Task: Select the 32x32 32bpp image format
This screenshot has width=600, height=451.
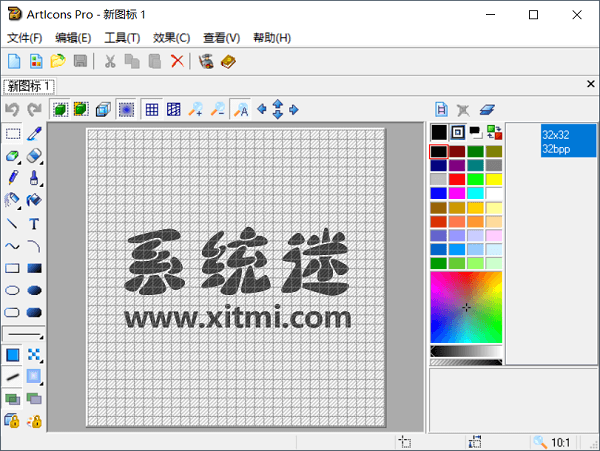Action: (568, 140)
